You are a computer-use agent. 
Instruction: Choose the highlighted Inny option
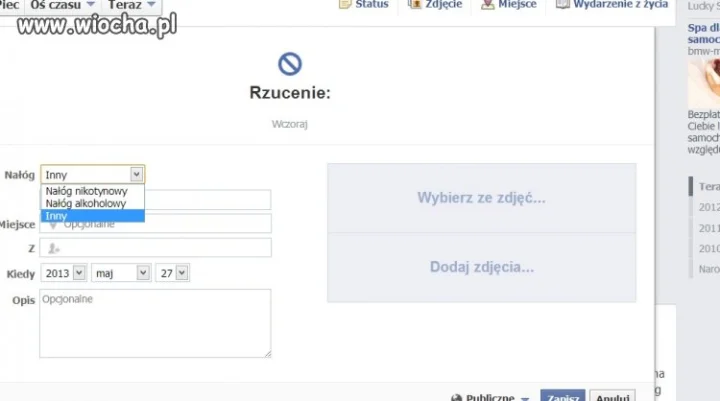[x=93, y=216]
